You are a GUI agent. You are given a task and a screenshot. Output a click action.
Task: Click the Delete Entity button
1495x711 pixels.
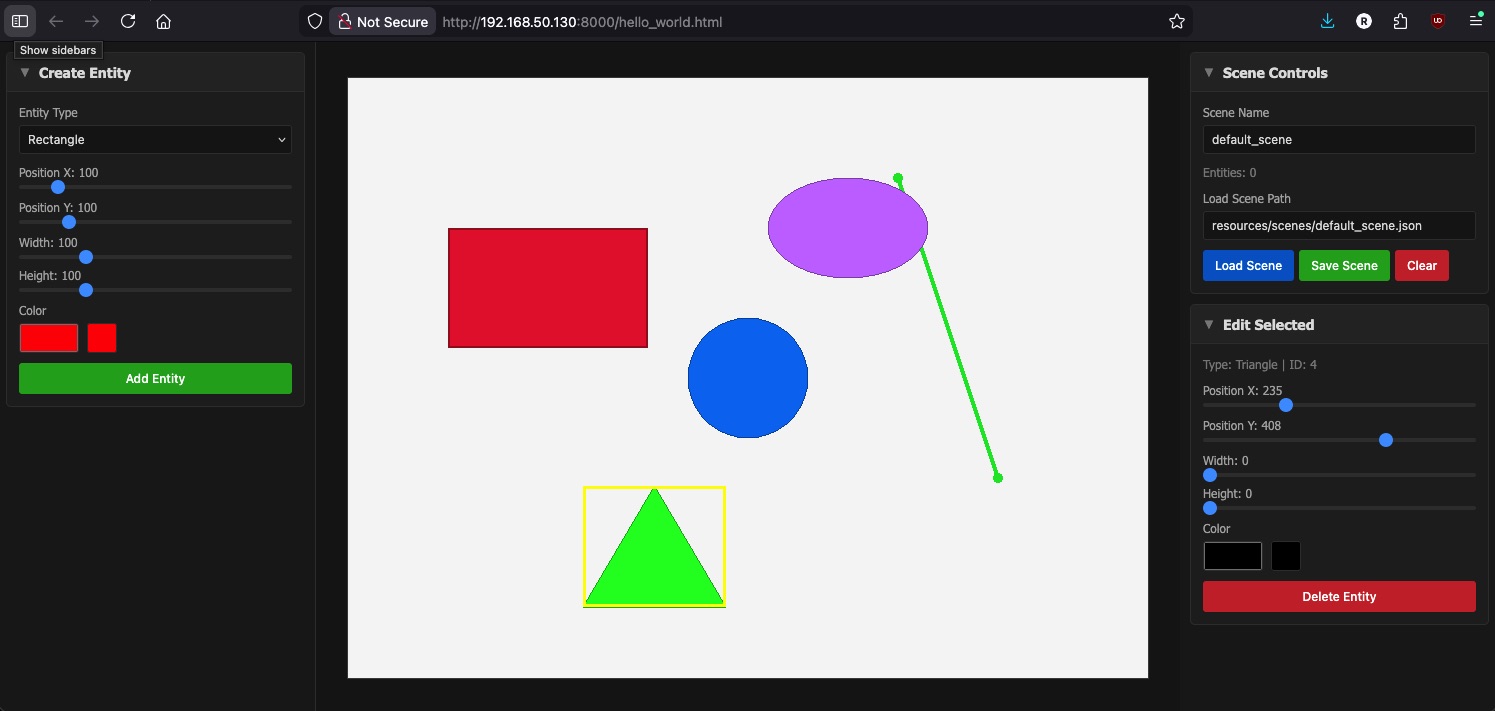pos(1339,597)
